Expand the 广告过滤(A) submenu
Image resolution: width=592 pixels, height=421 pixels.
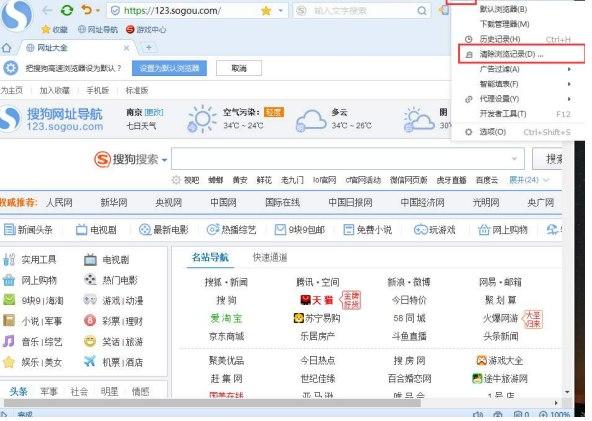coord(569,69)
